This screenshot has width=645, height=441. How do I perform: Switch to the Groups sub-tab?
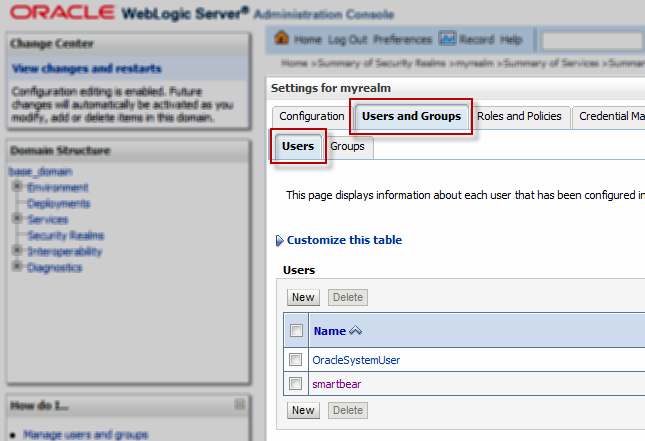pyautogui.click(x=347, y=146)
